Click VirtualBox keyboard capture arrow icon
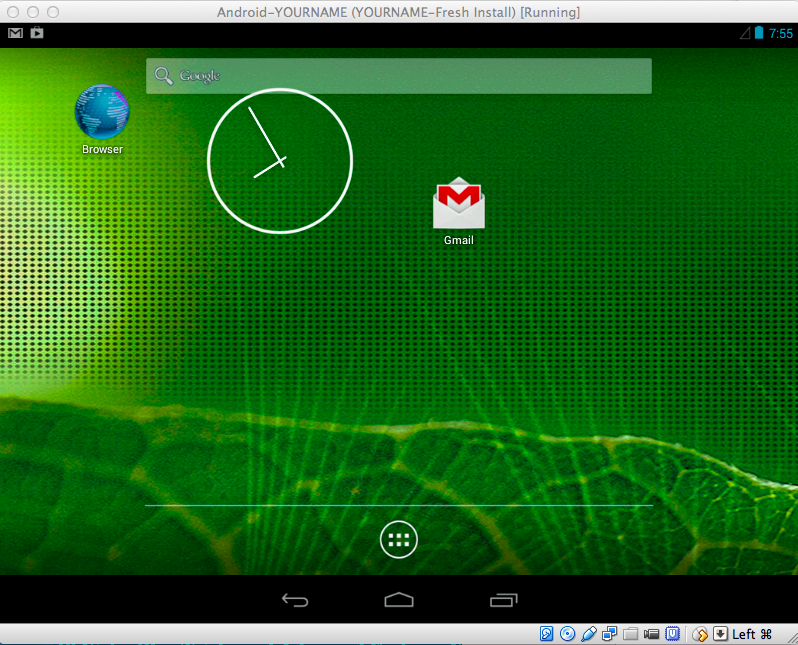798x645 pixels. [x=720, y=634]
